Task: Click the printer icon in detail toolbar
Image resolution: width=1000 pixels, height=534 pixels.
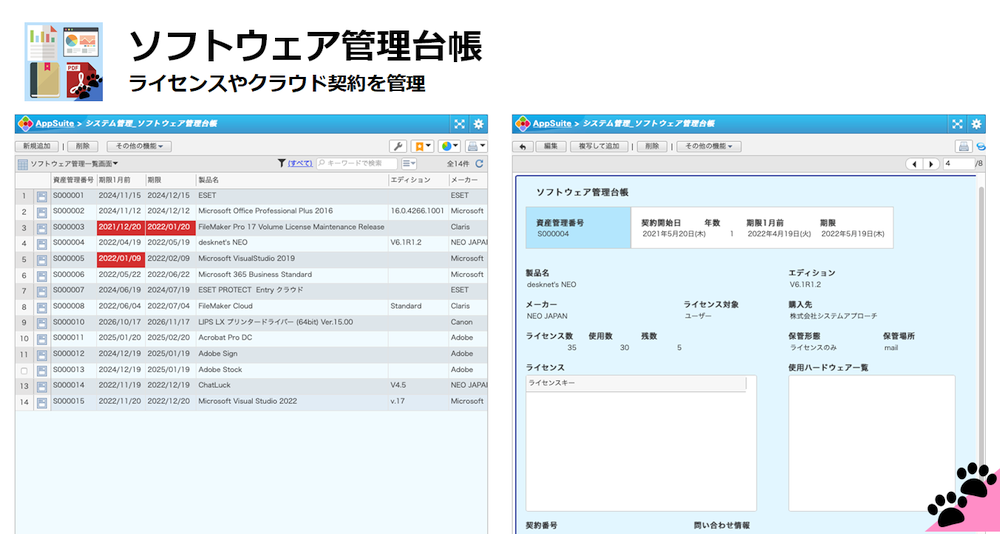Action: tap(964, 146)
